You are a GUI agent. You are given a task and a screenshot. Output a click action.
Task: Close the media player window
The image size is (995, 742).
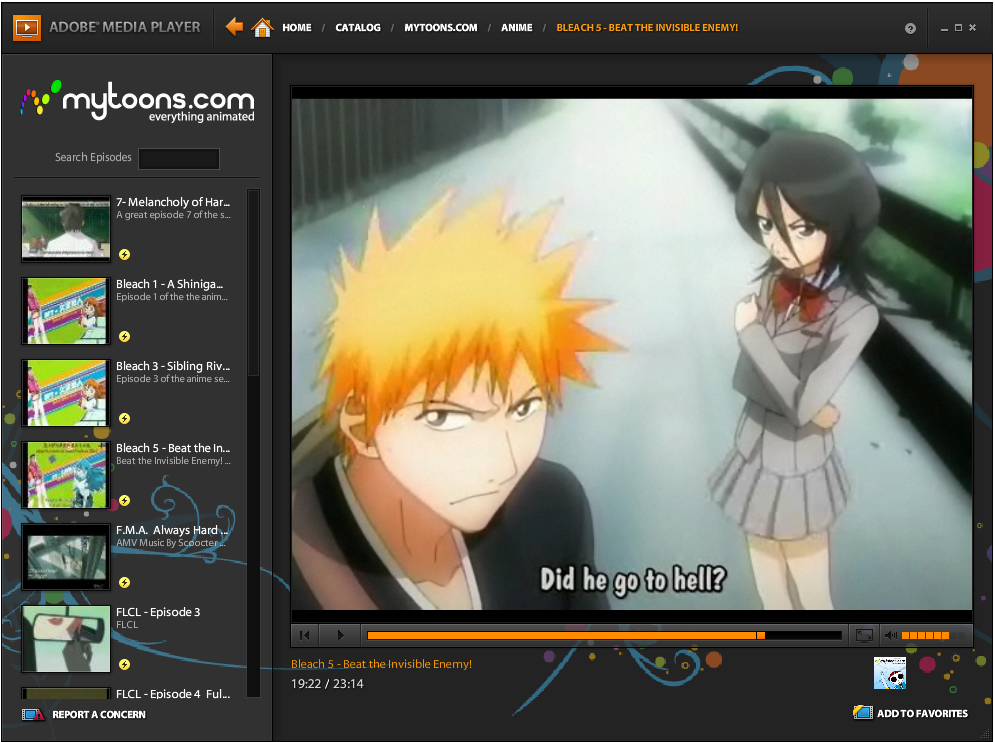pos(972,28)
